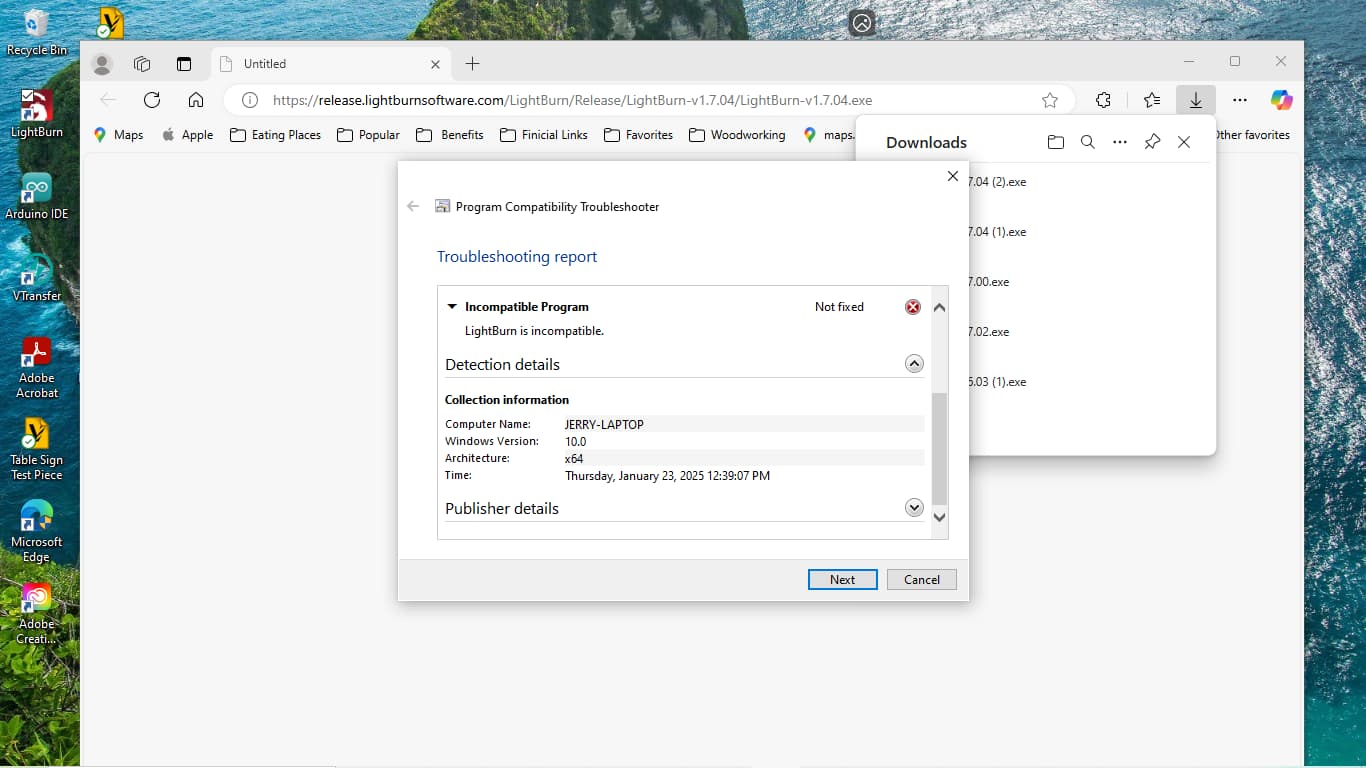Open Finicial Links bookmarks folder
1366x768 pixels.
544,135
